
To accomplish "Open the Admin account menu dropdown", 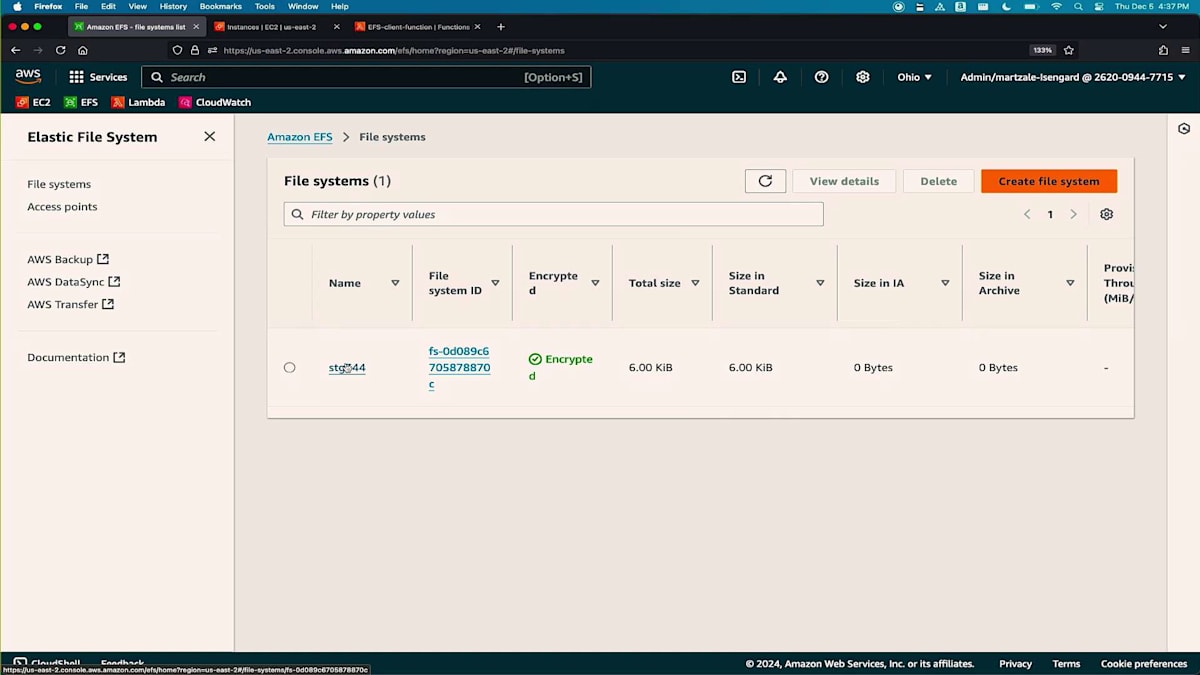I will (x=1074, y=77).
